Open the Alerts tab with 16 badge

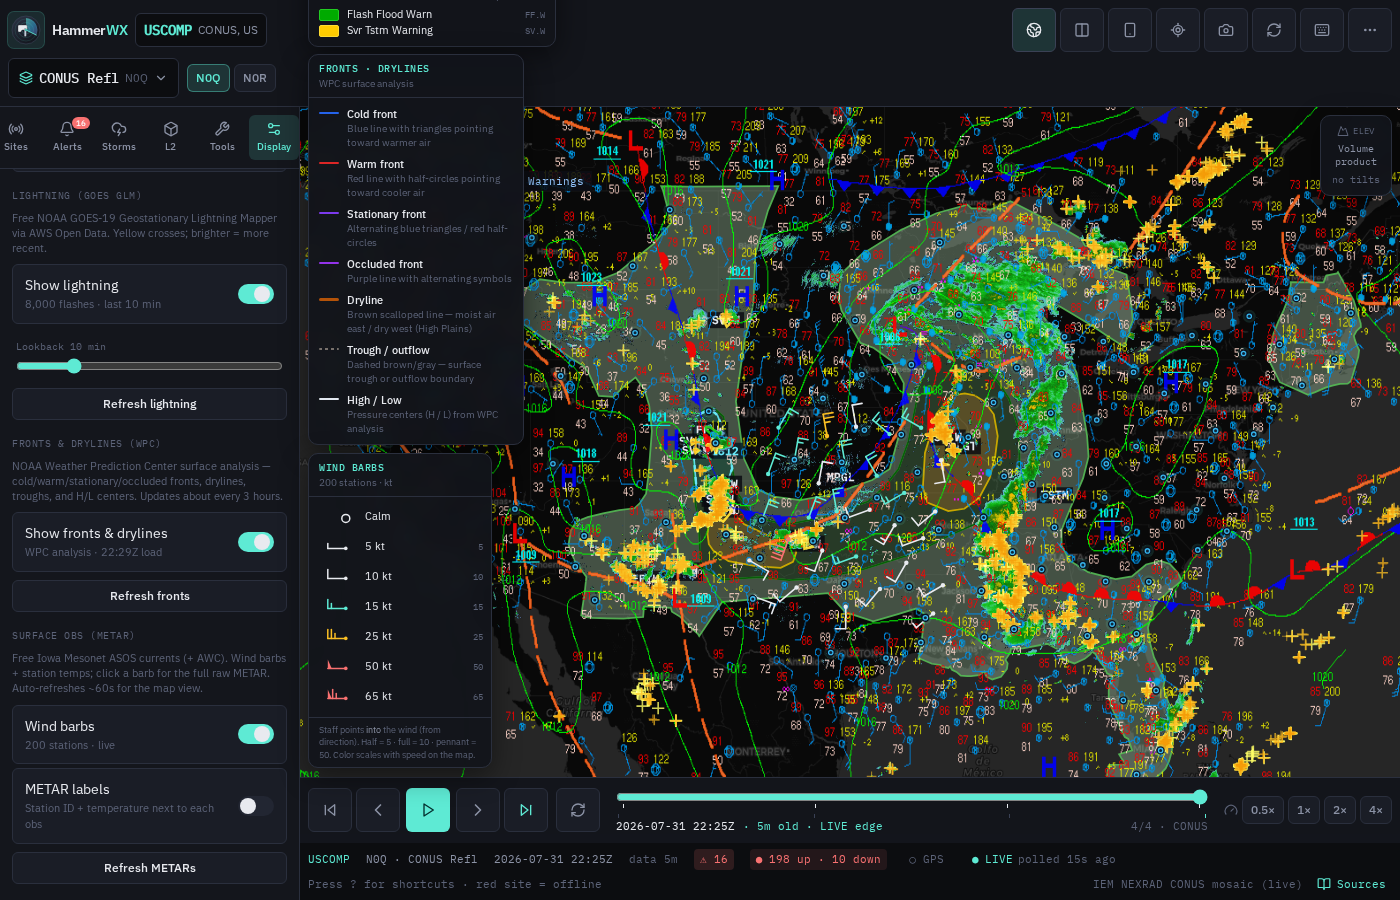[x=68, y=136]
